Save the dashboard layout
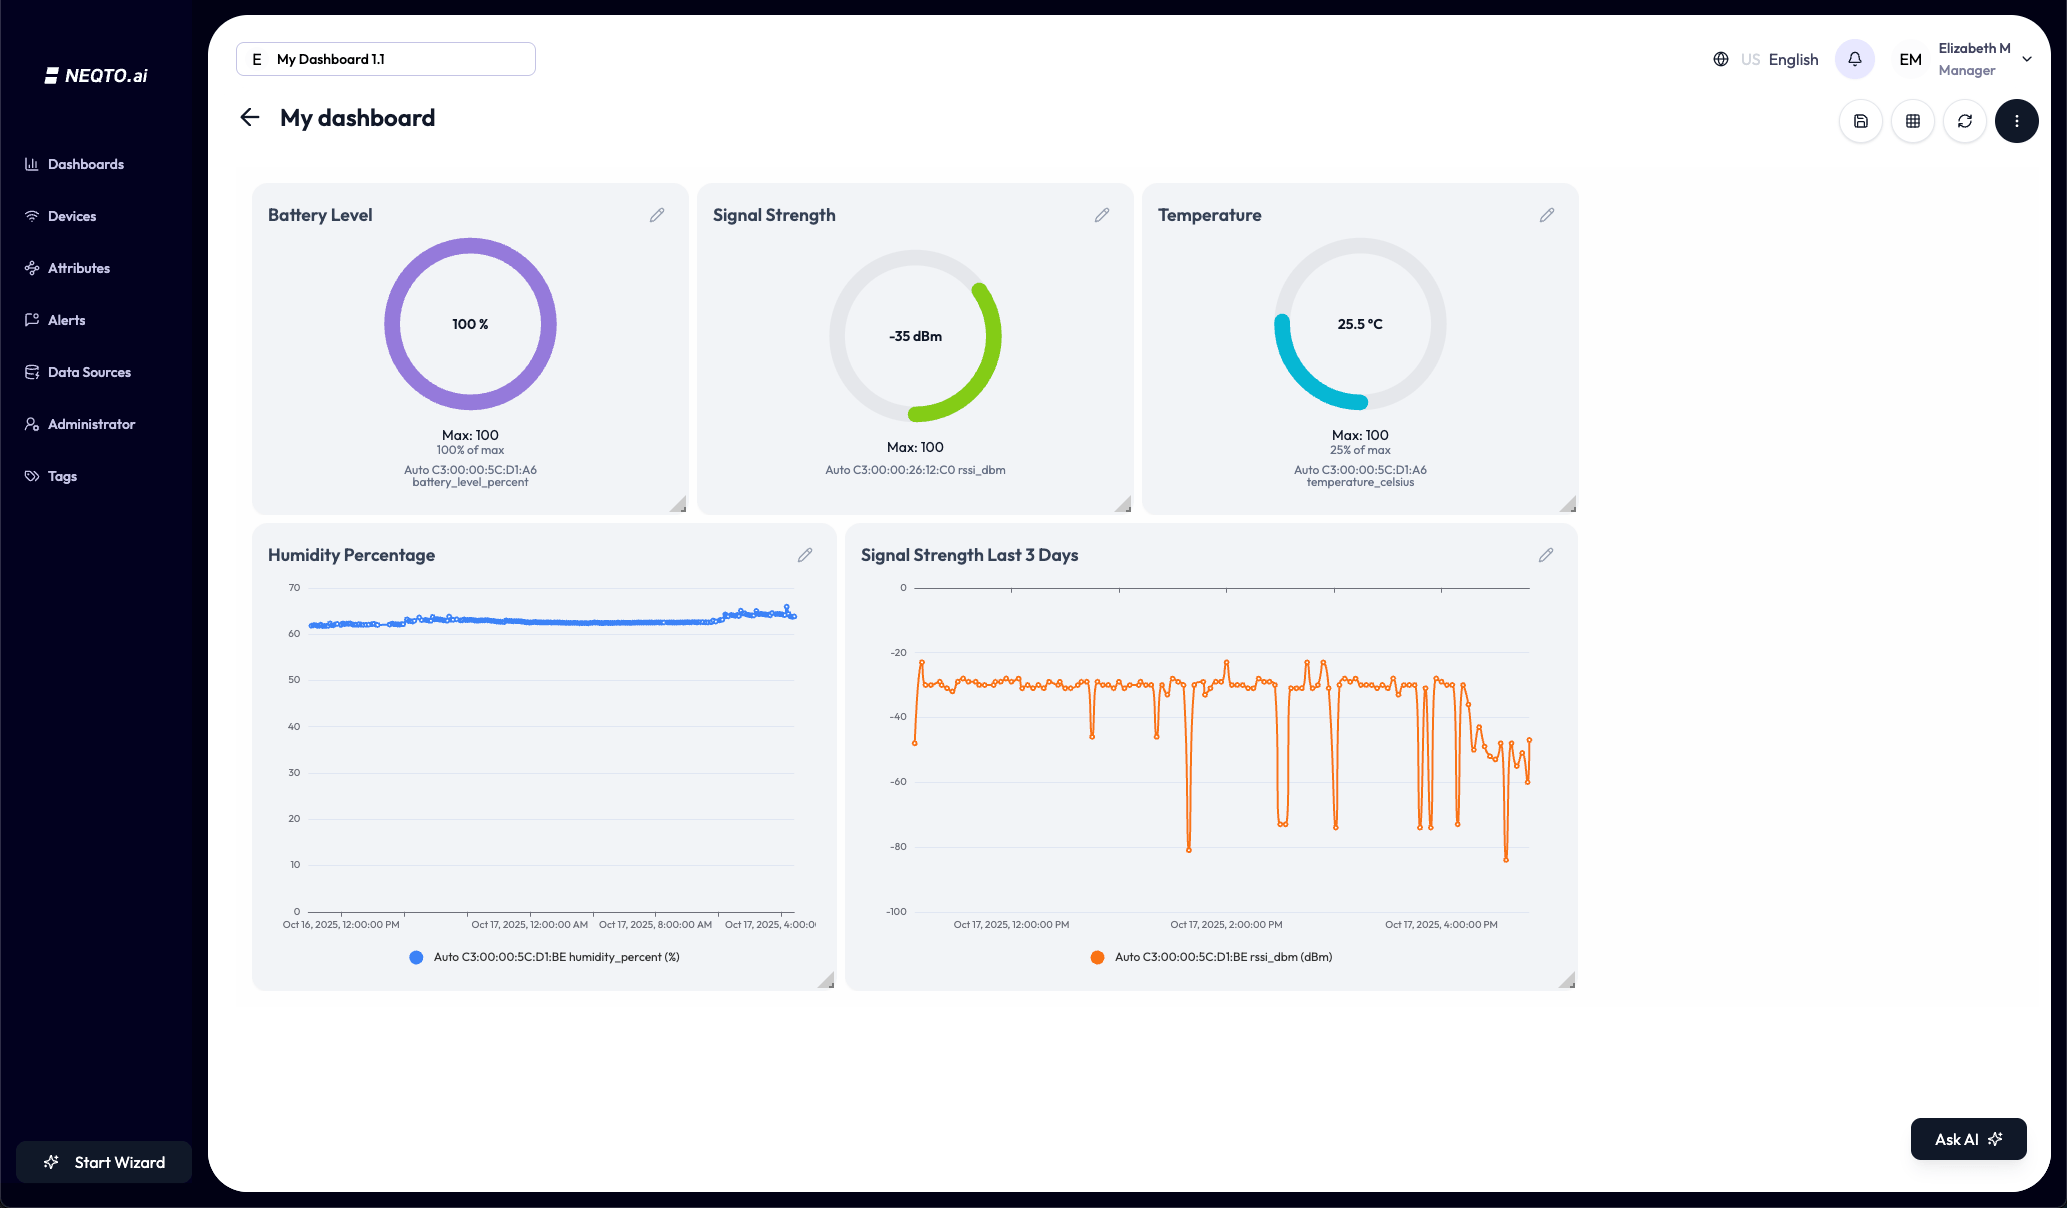 [x=1861, y=120]
